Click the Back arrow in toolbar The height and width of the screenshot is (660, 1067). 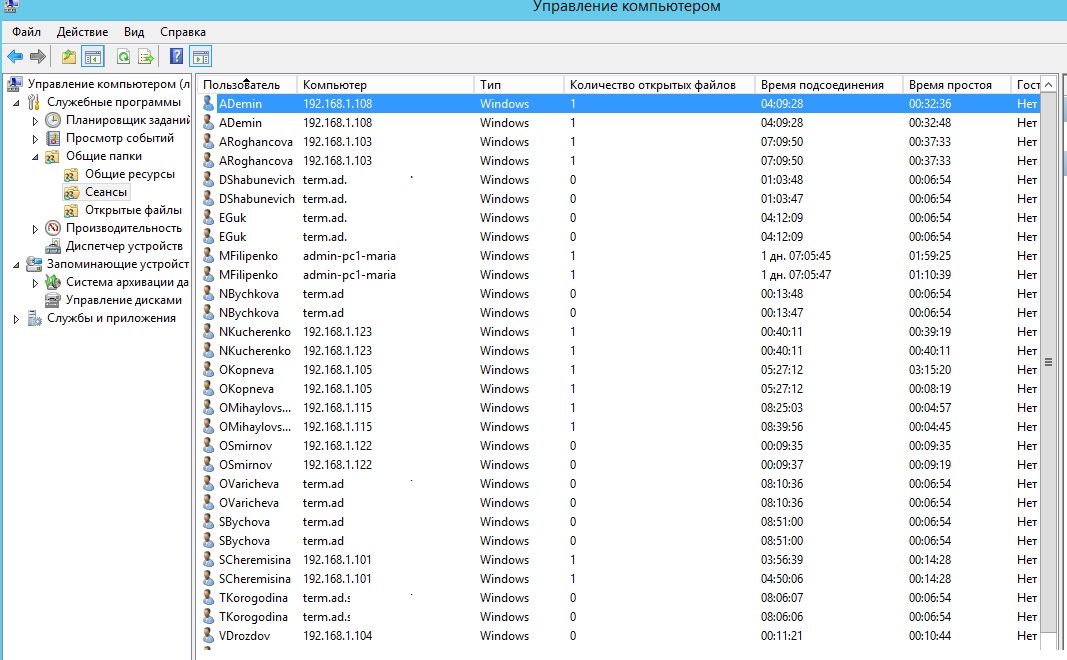click(x=15, y=57)
